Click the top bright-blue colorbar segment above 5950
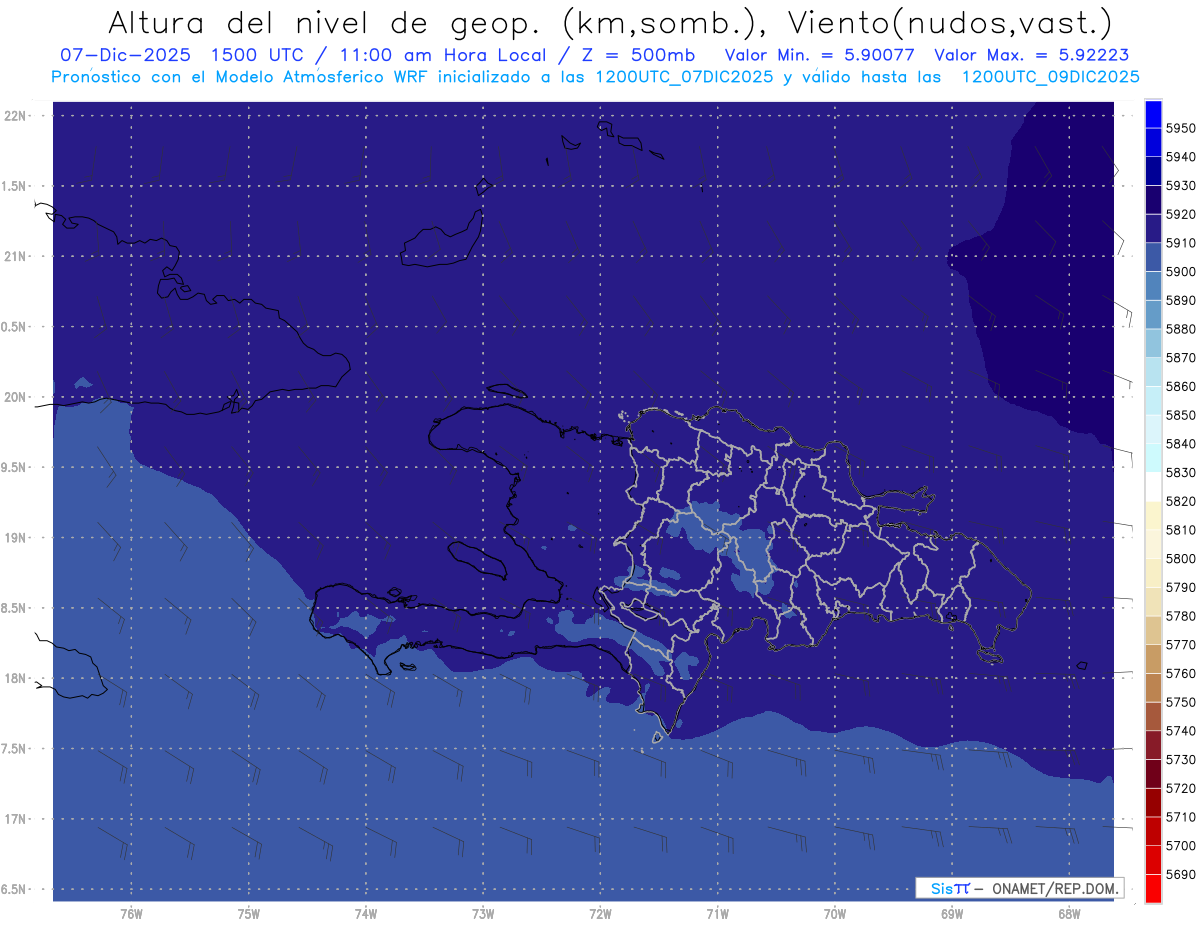1200x927 pixels. click(1153, 114)
